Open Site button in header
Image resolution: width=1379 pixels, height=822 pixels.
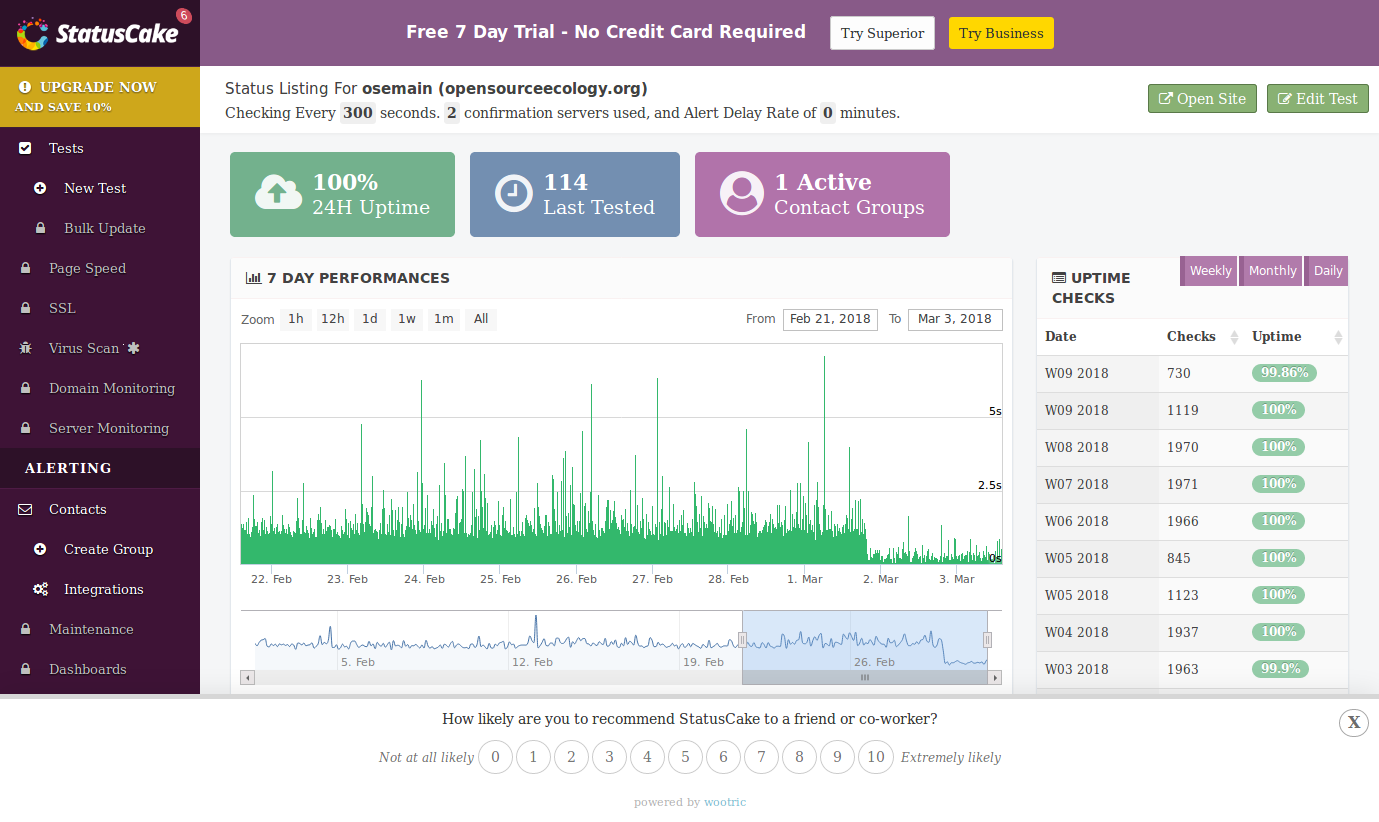click(x=1202, y=99)
